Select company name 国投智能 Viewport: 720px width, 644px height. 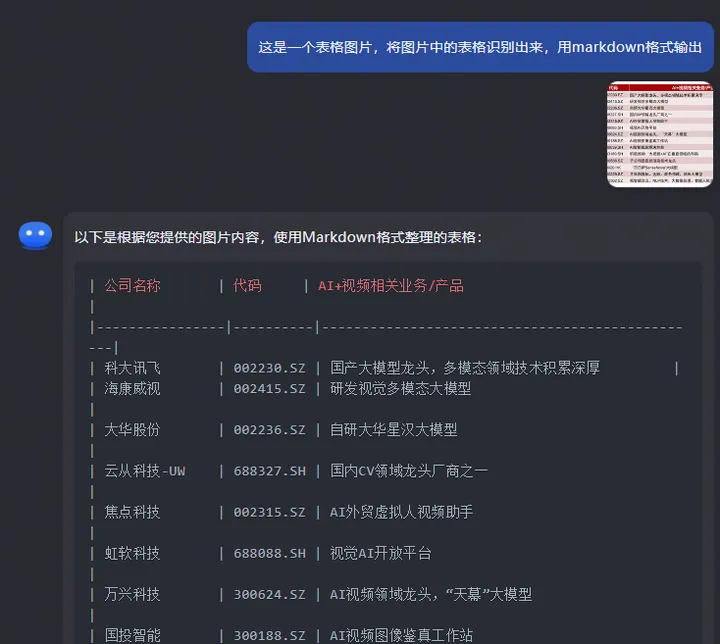132,635
